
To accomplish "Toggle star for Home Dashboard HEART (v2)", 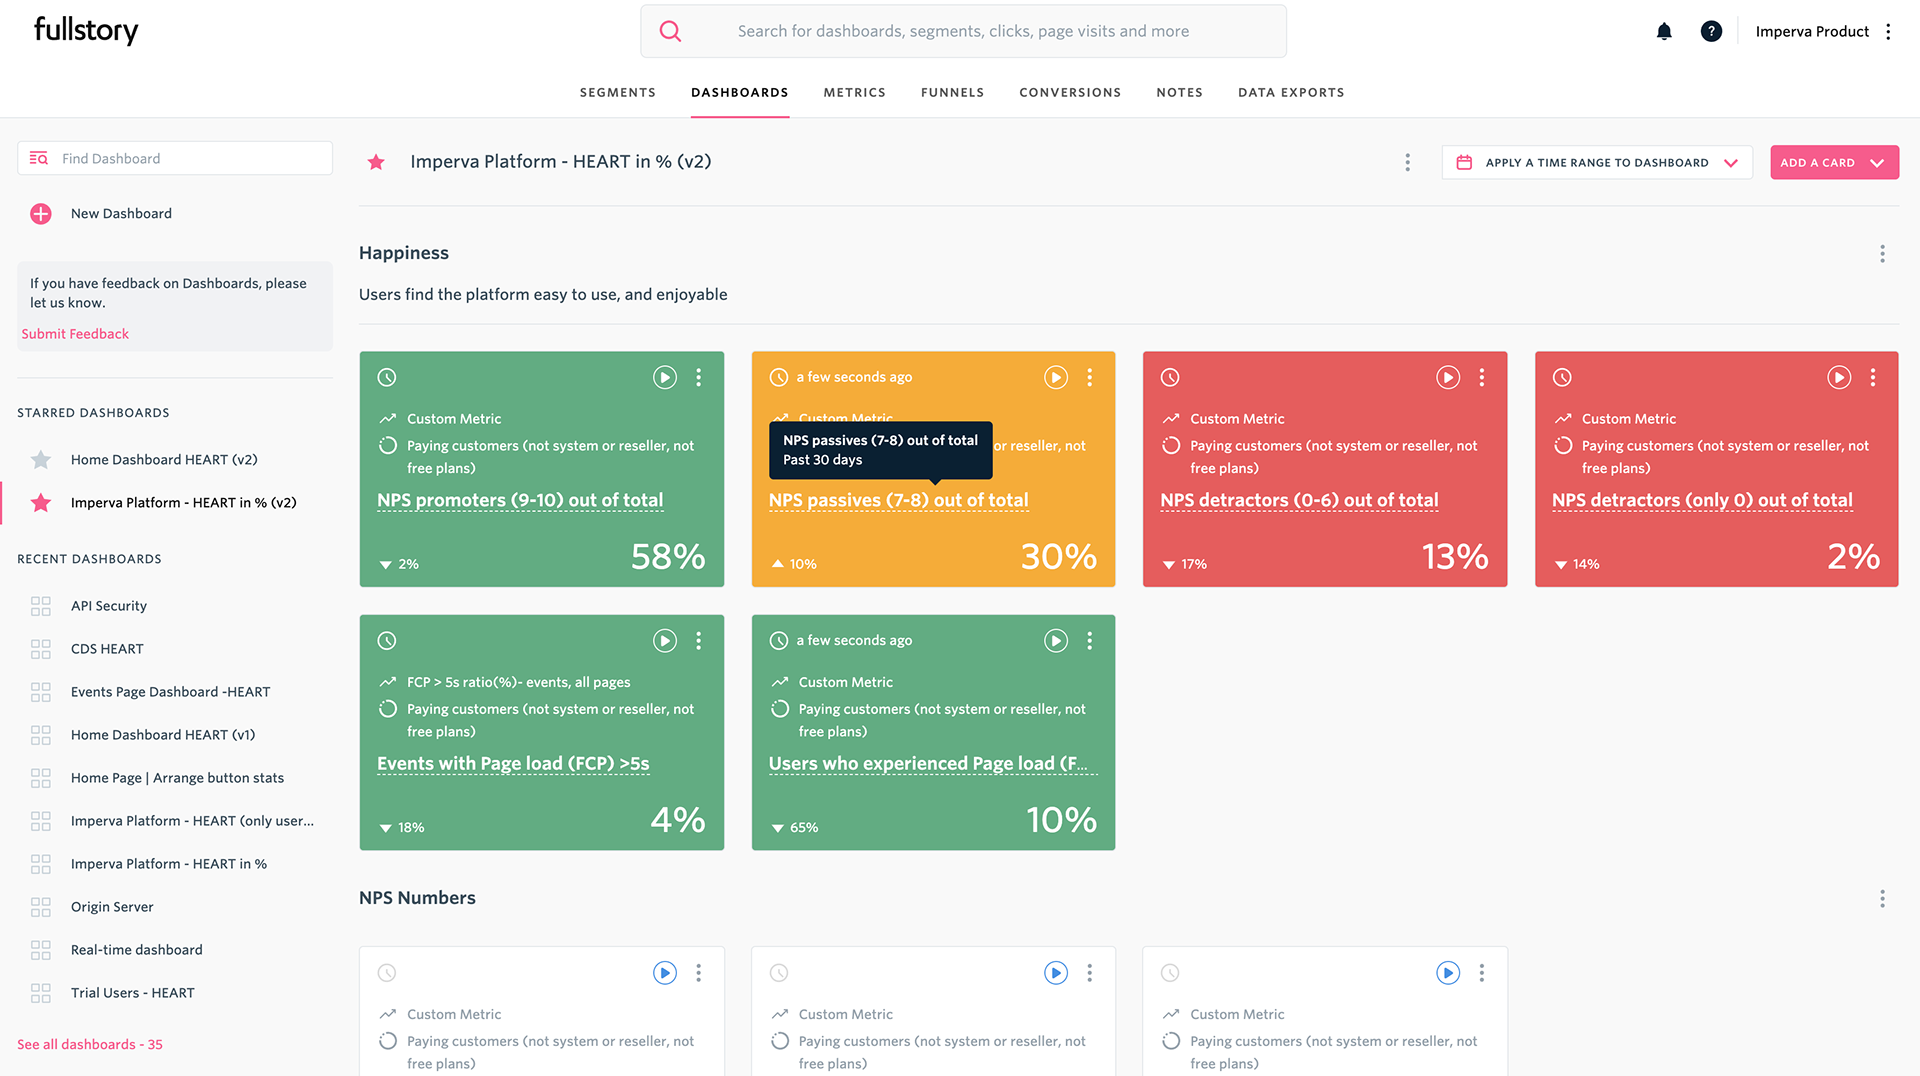I will [x=41, y=460].
